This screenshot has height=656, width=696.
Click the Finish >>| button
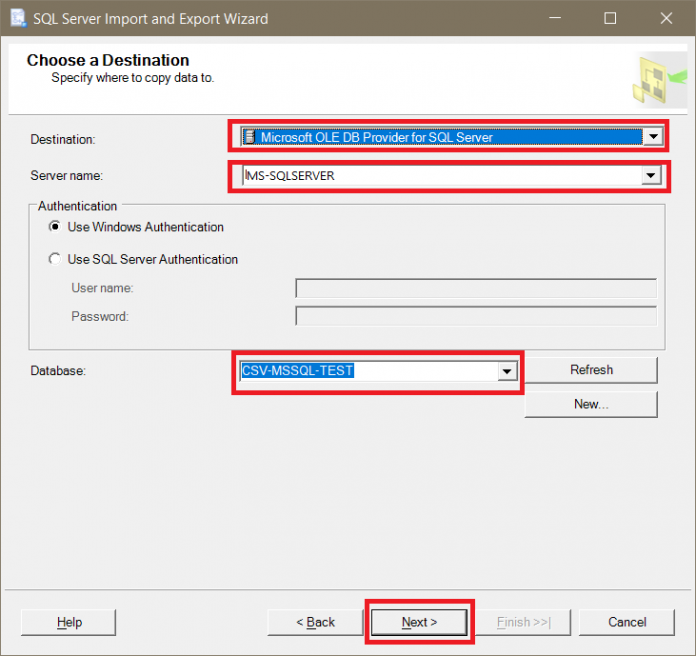pos(523,622)
